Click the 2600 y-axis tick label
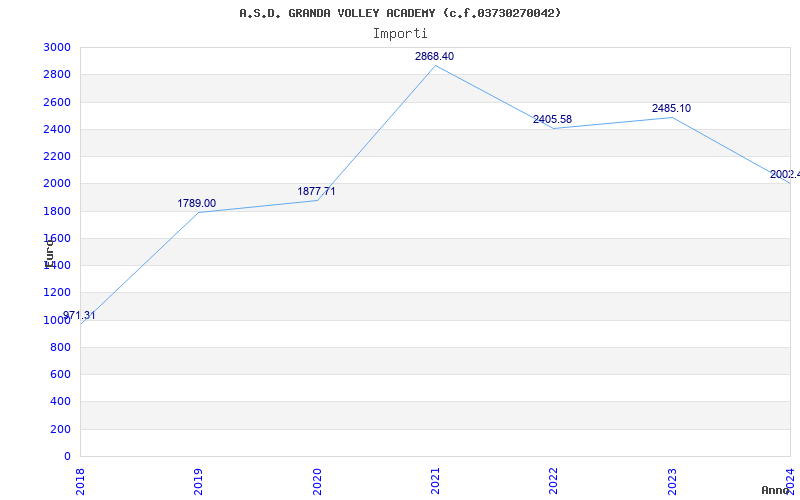 (x=57, y=102)
